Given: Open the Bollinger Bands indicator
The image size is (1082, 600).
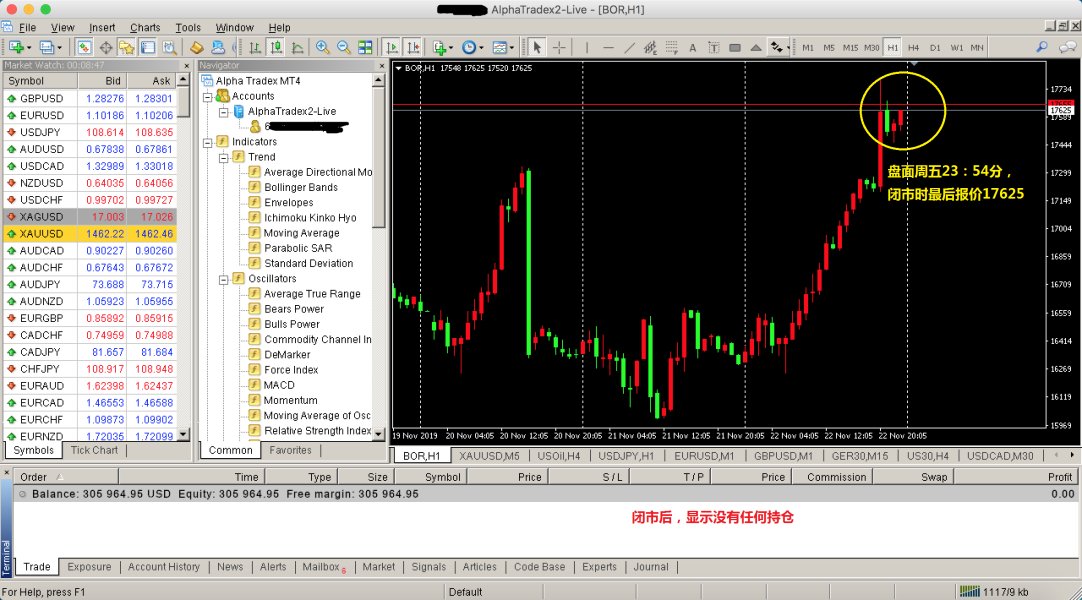Looking at the screenshot, I should [x=300, y=187].
